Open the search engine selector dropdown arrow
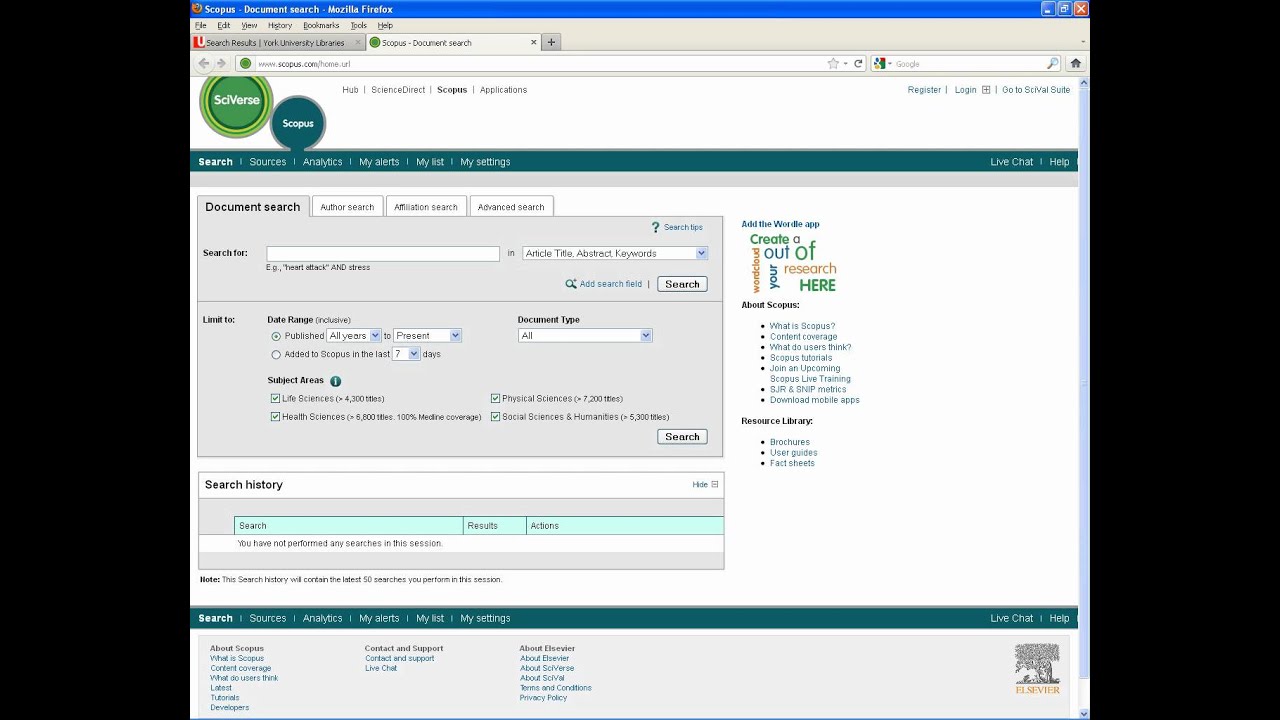The image size is (1280, 720). pyautogui.click(x=889, y=63)
